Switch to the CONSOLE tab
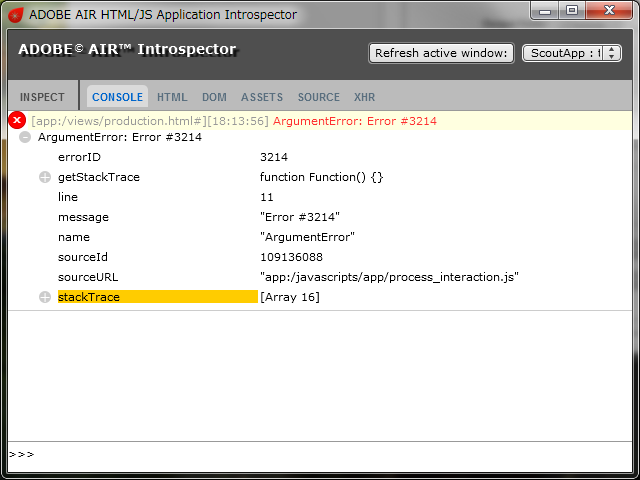 click(118, 97)
